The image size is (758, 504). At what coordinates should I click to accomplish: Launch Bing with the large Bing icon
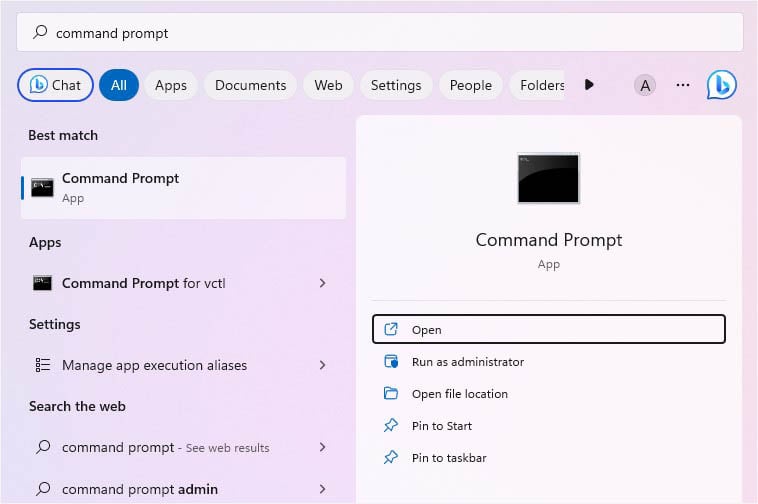click(722, 85)
